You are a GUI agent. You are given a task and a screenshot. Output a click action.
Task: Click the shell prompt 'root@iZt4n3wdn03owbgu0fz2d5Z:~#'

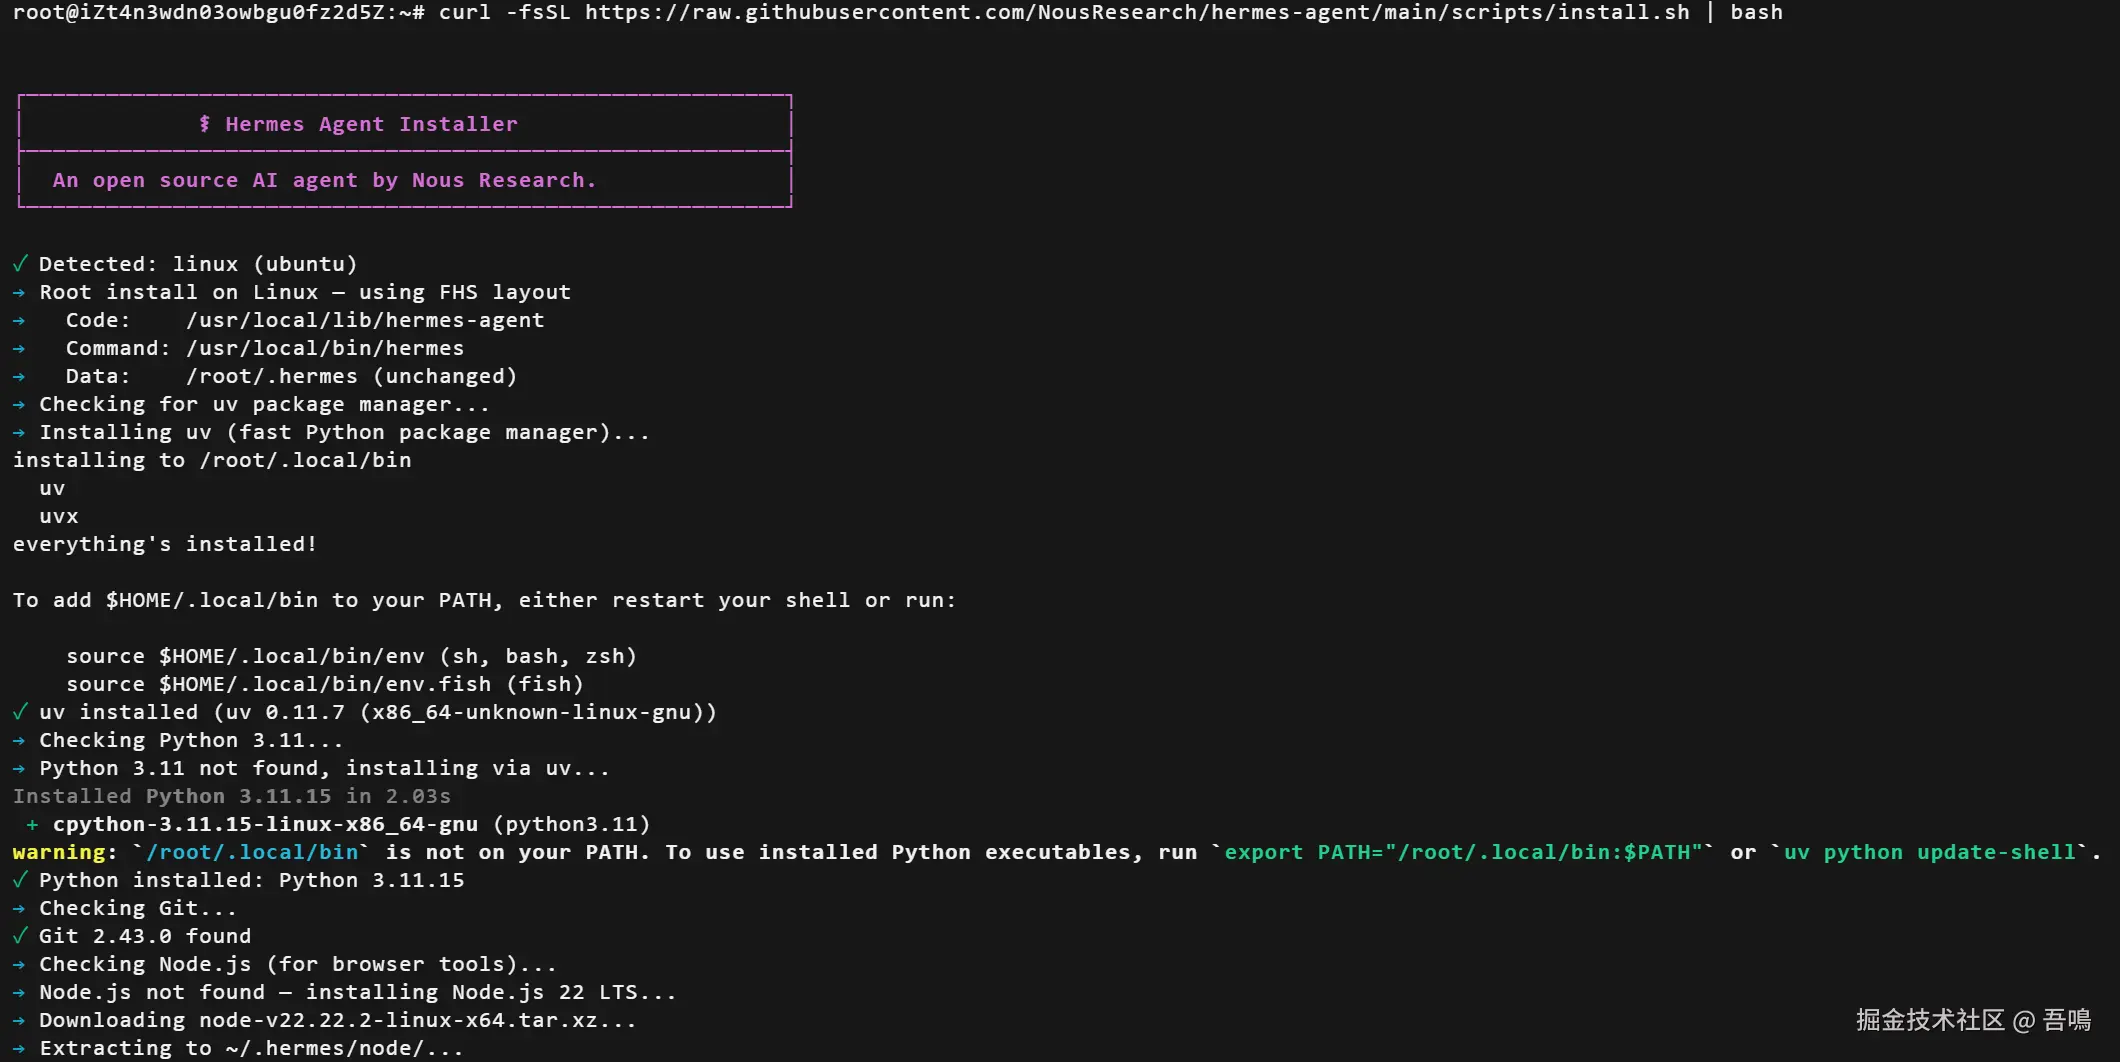[219, 13]
